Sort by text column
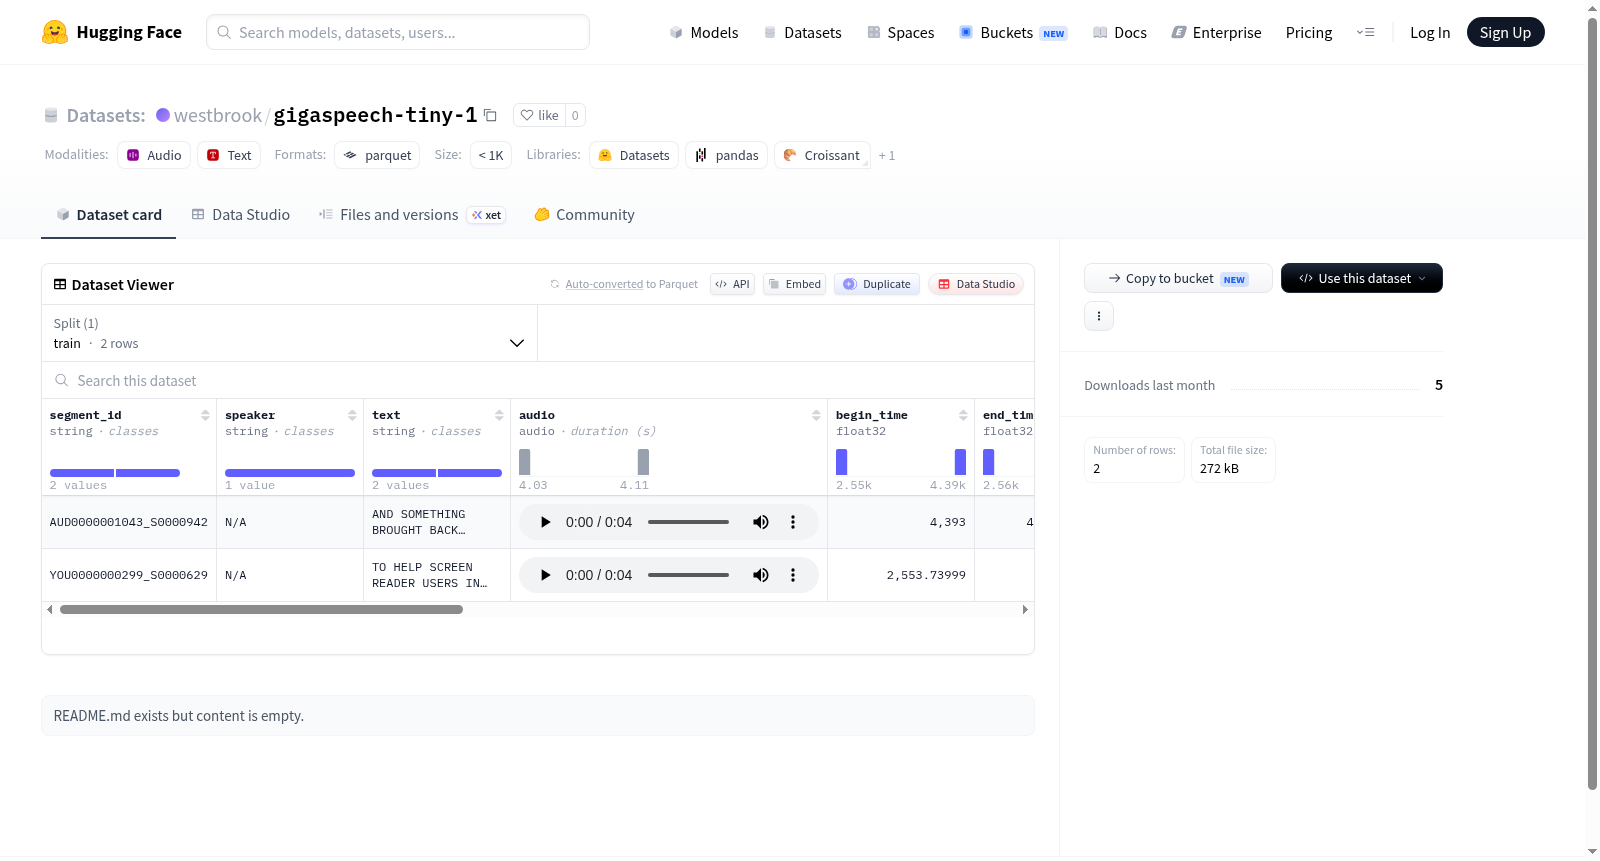Viewport: 1600px width, 861px height. coord(499,415)
